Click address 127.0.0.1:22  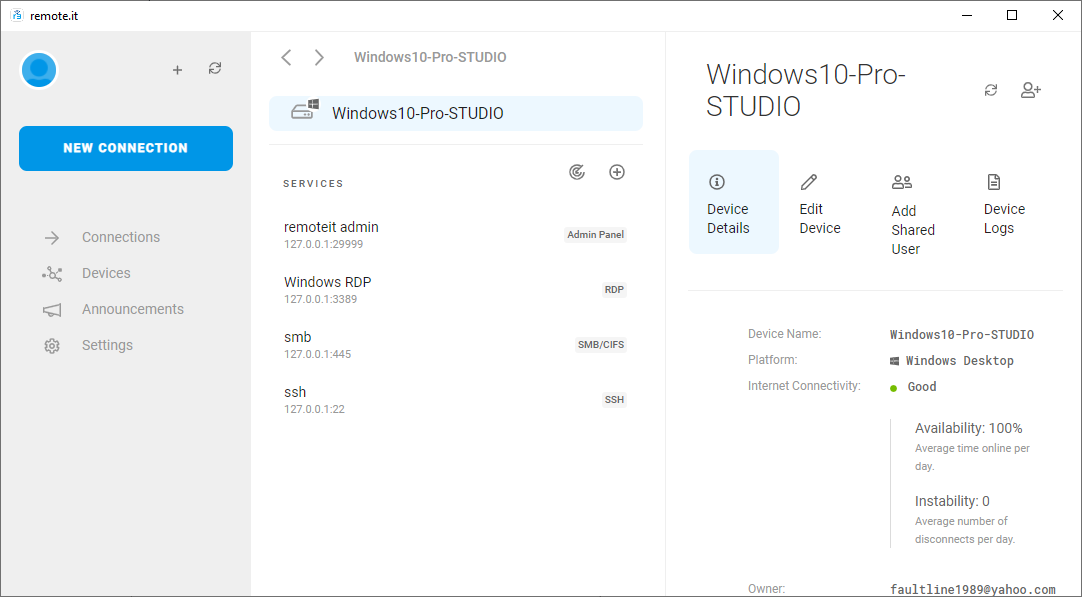point(315,409)
